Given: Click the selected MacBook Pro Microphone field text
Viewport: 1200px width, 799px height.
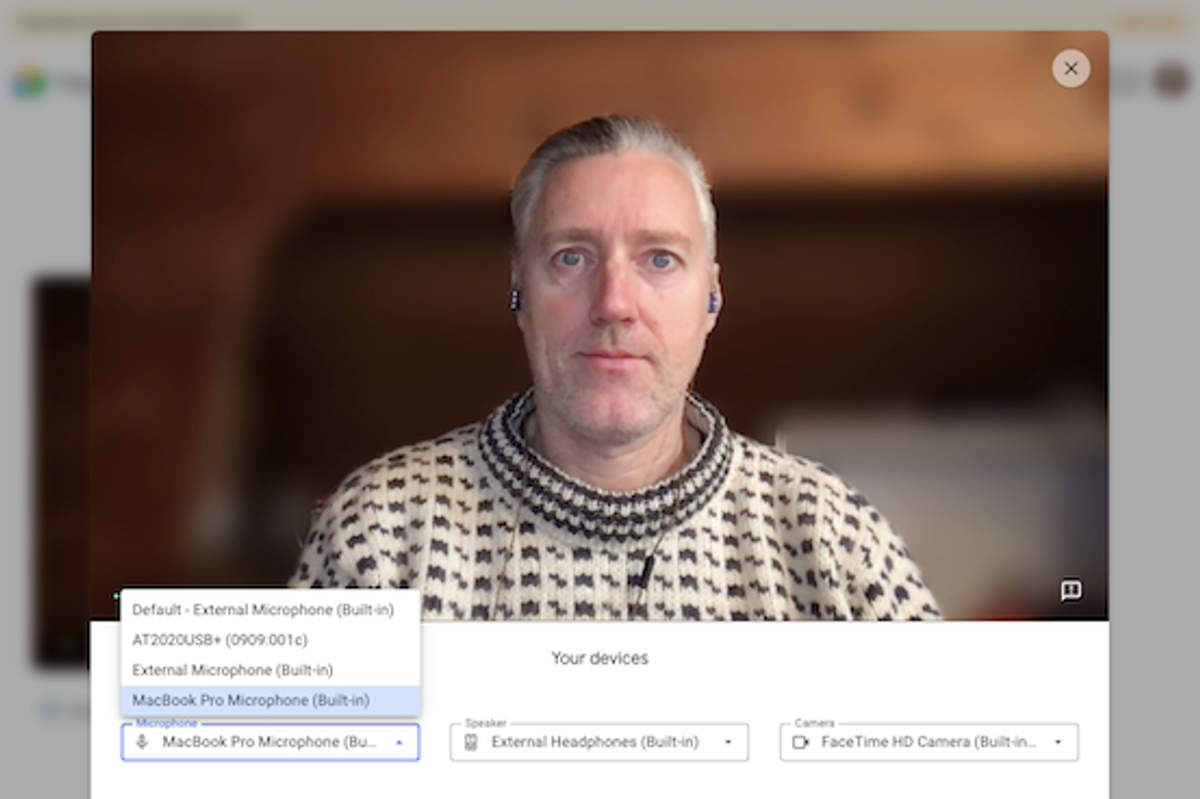Looking at the screenshot, I should tap(269, 742).
